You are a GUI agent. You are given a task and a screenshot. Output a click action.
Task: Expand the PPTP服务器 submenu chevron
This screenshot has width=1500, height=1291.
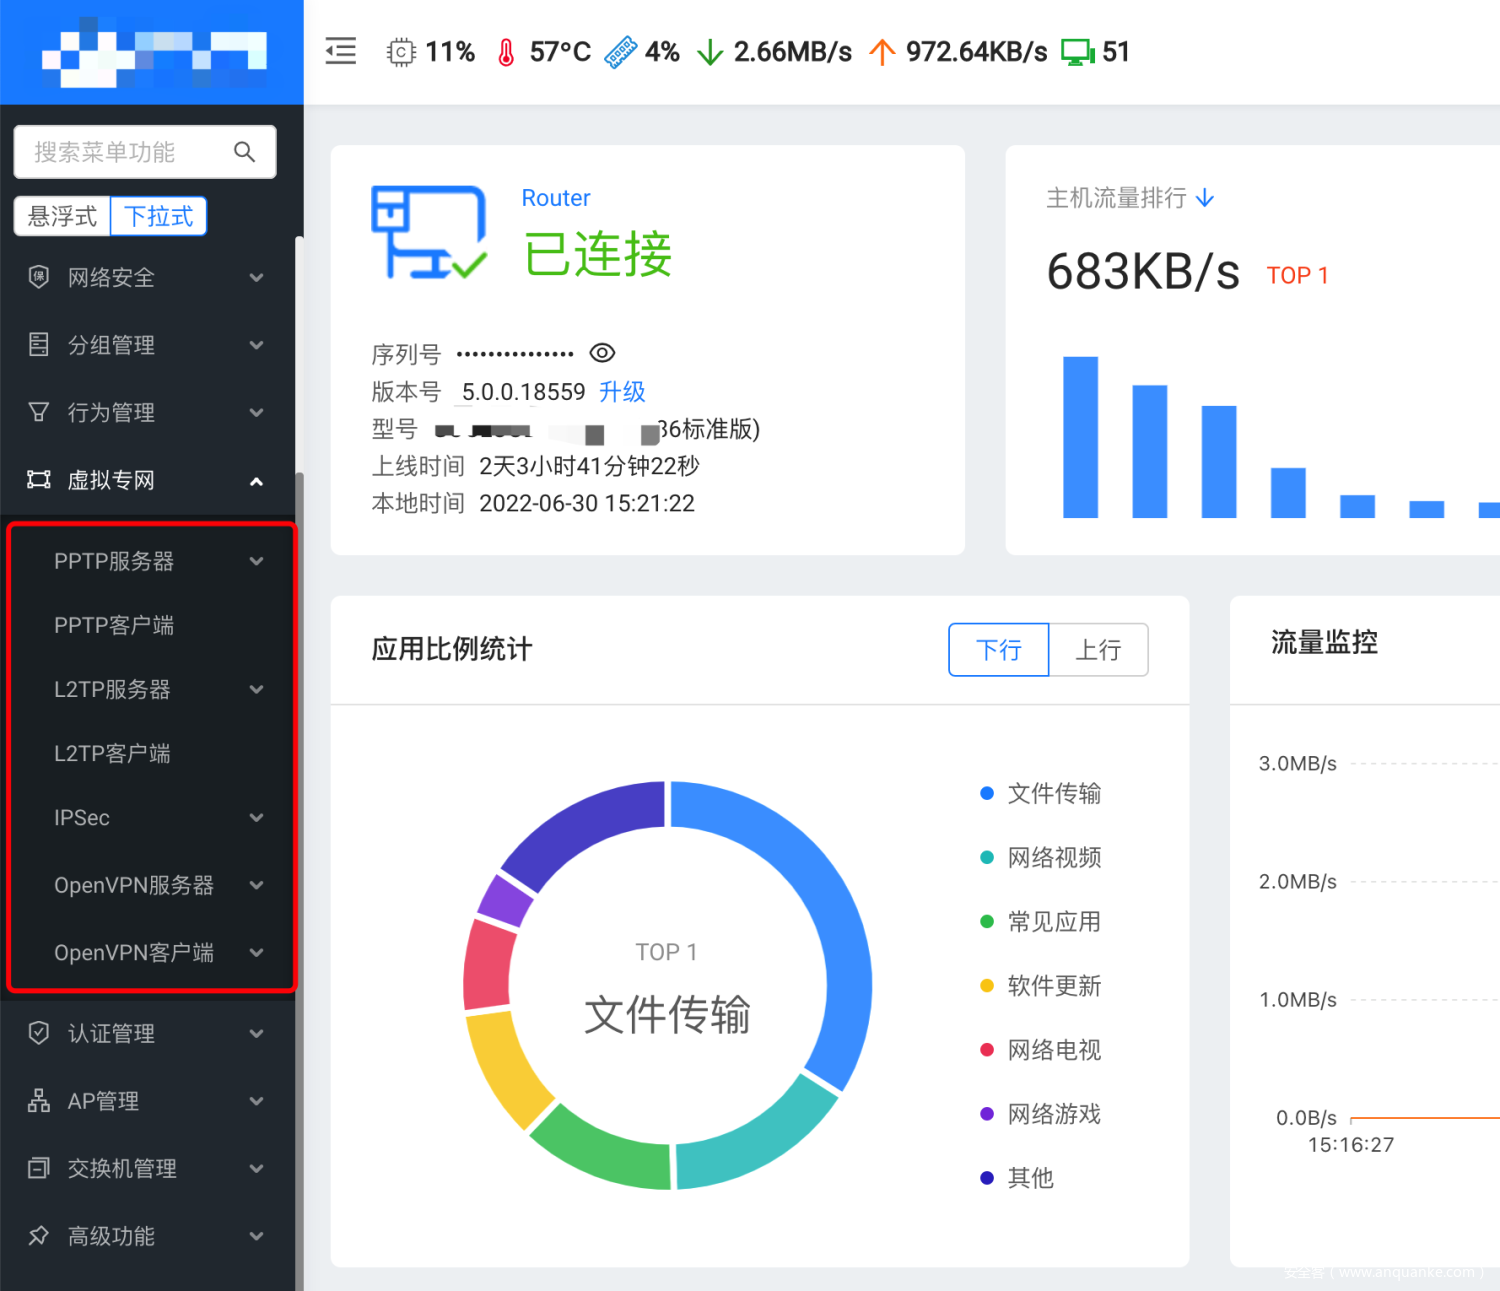257,561
